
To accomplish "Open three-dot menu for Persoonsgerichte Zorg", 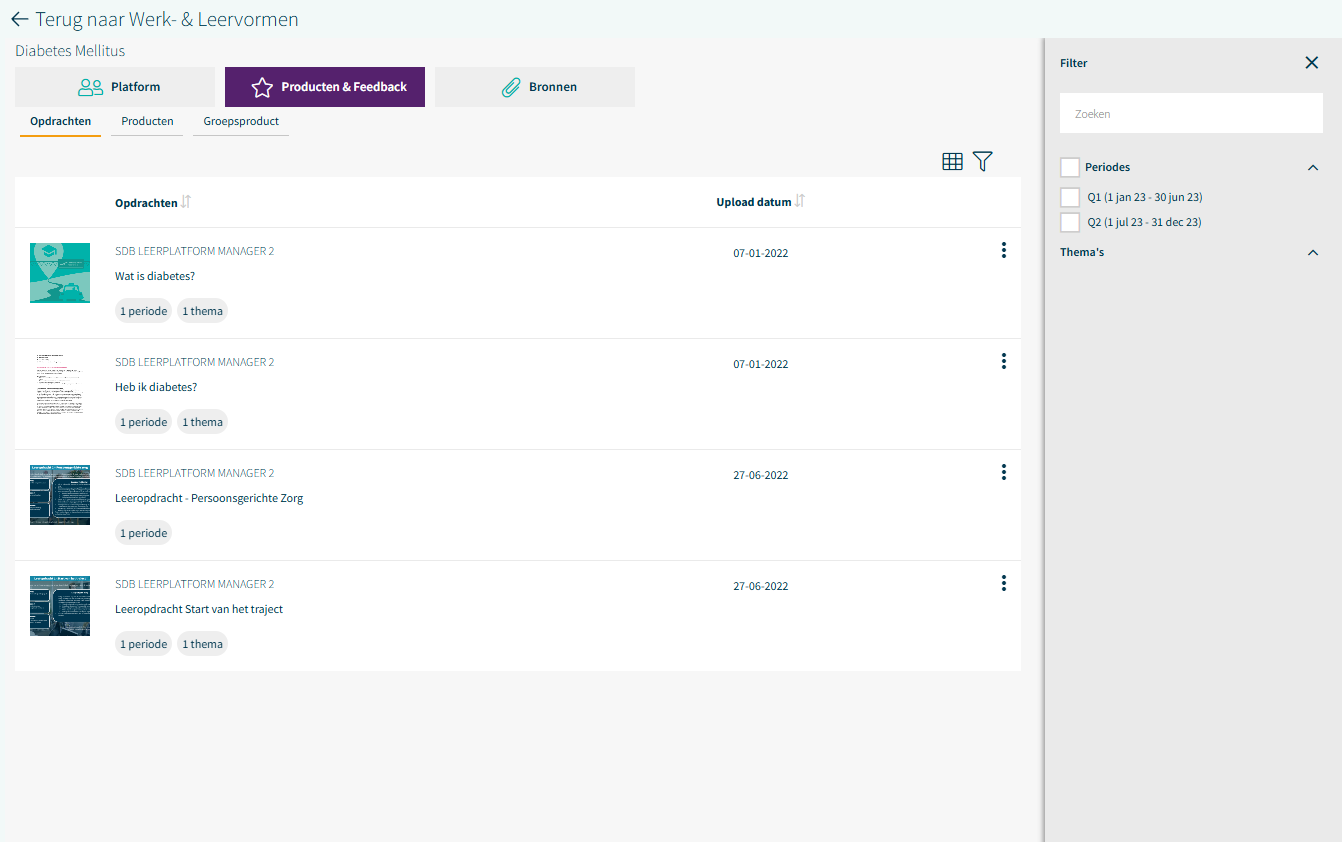I will tap(1003, 473).
